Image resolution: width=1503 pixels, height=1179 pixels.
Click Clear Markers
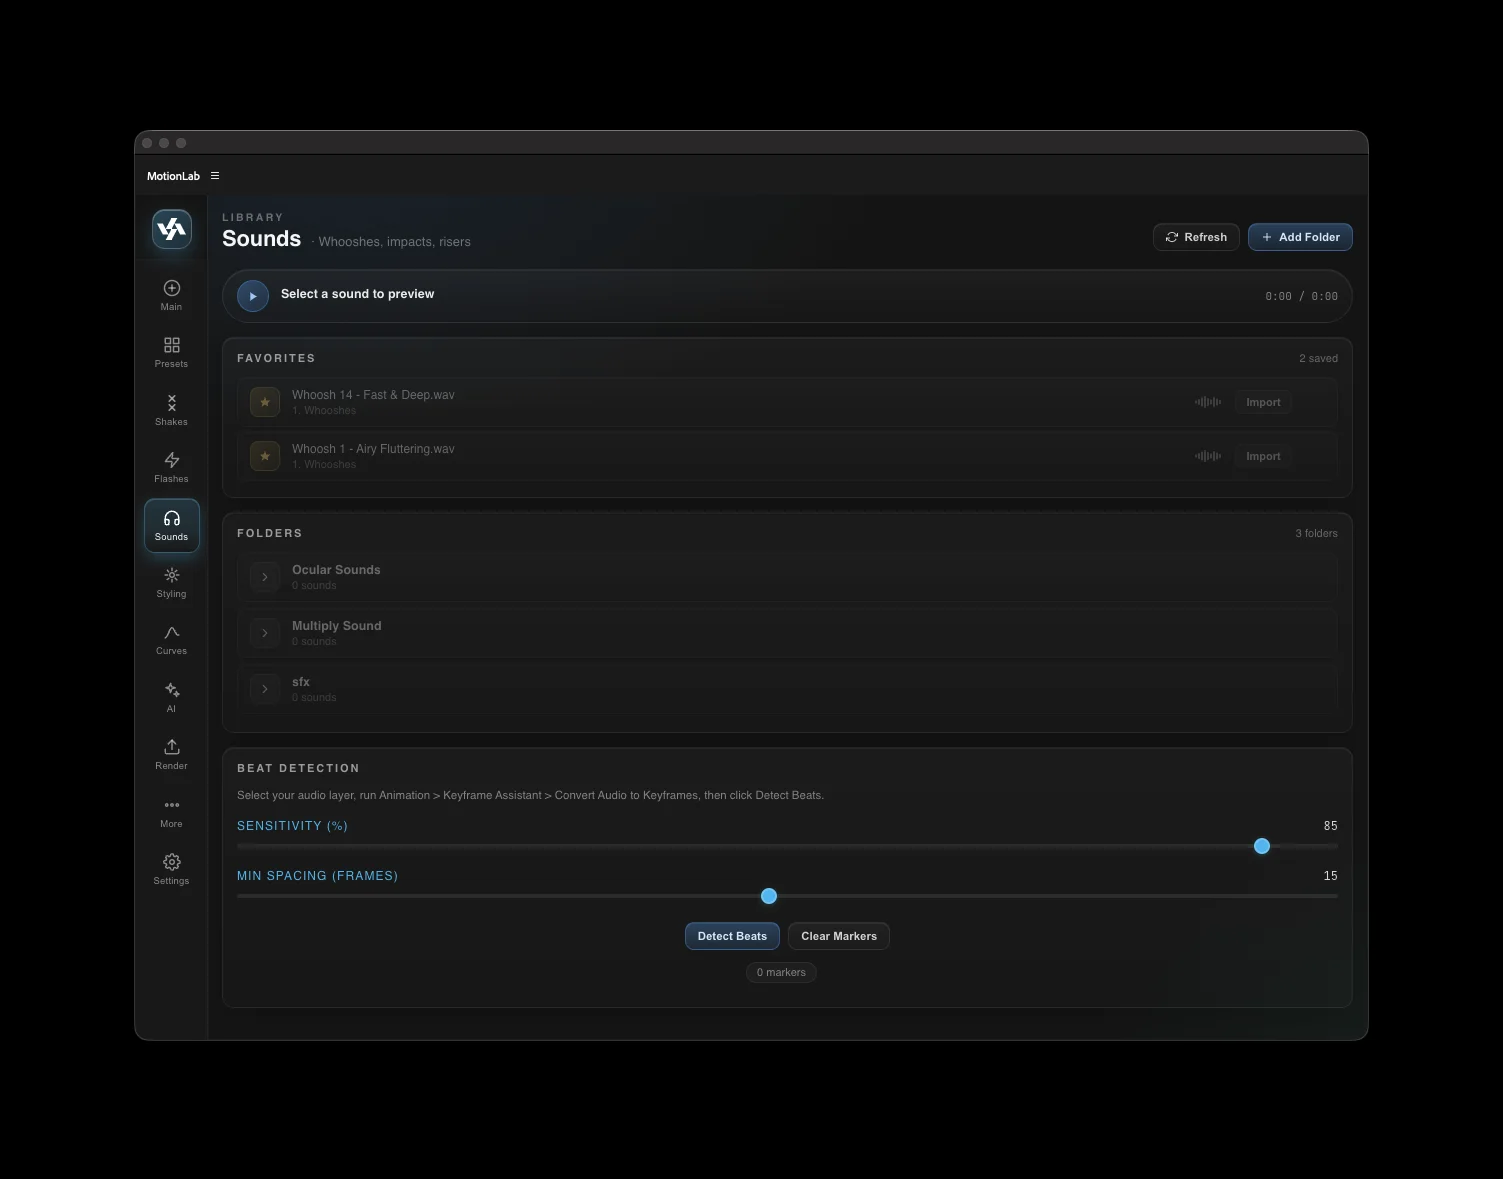pyautogui.click(x=839, y=936)
